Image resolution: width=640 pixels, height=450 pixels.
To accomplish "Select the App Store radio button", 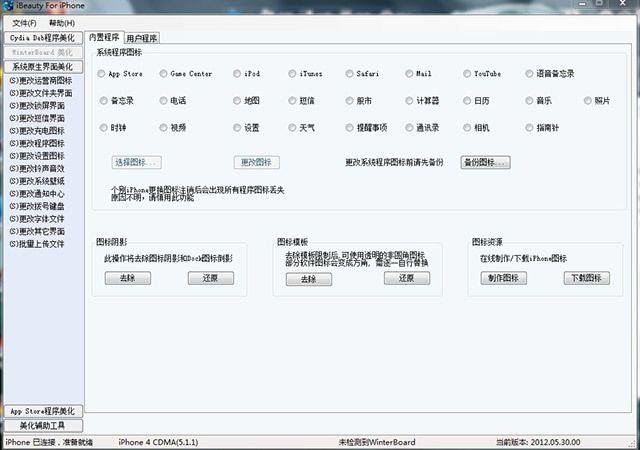I will (x=101, y=74).
